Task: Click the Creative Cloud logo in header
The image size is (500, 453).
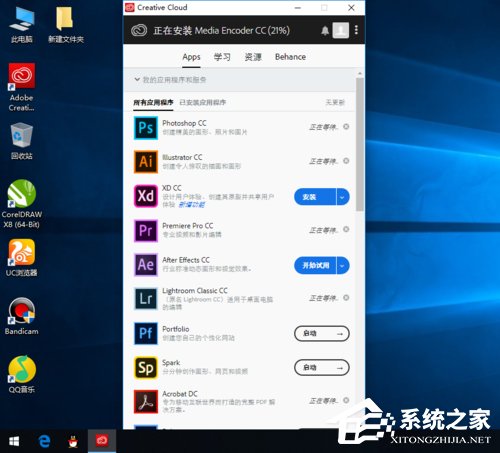Action: [x=139, y=31]
